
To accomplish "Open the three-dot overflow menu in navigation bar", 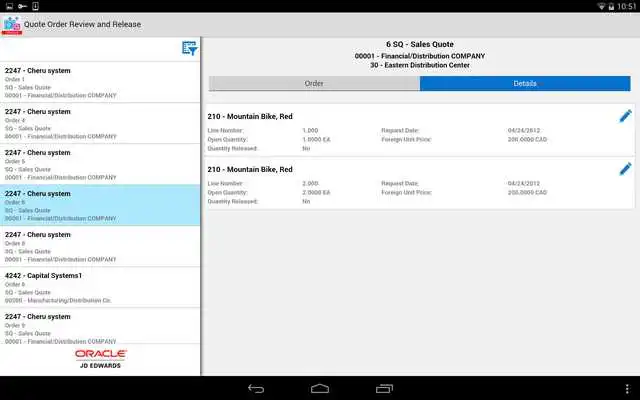I will tap(627, 389).
